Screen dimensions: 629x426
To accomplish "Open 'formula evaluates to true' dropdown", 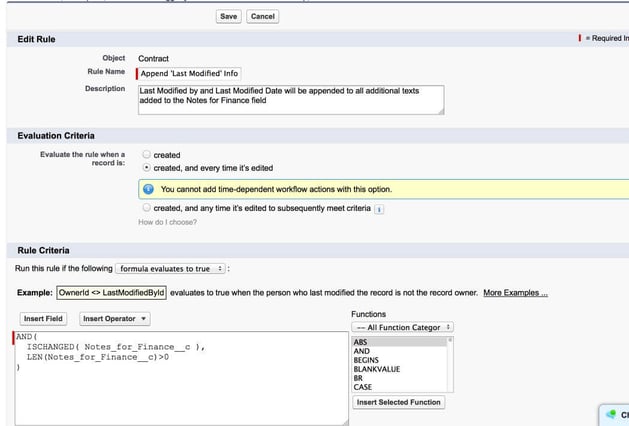I will point(170,269).
